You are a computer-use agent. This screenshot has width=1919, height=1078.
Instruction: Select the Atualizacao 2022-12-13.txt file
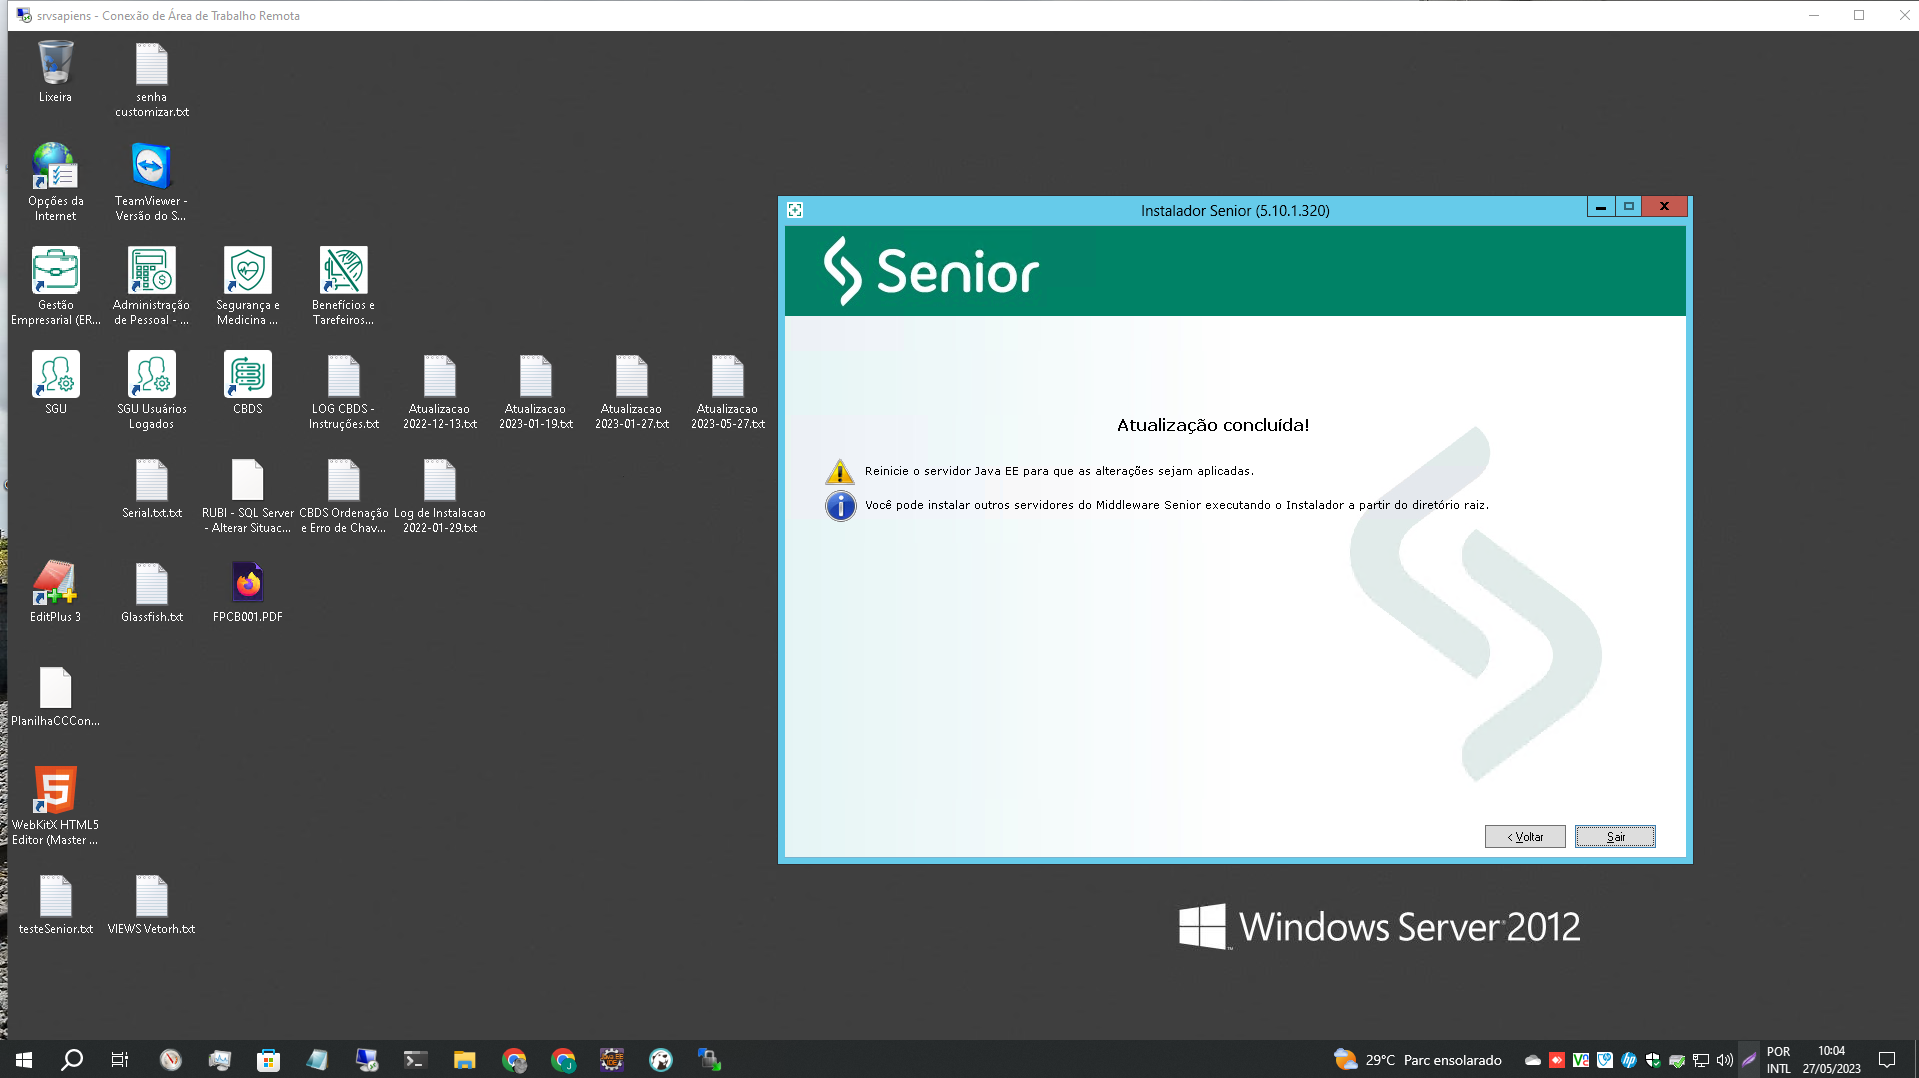440,391
